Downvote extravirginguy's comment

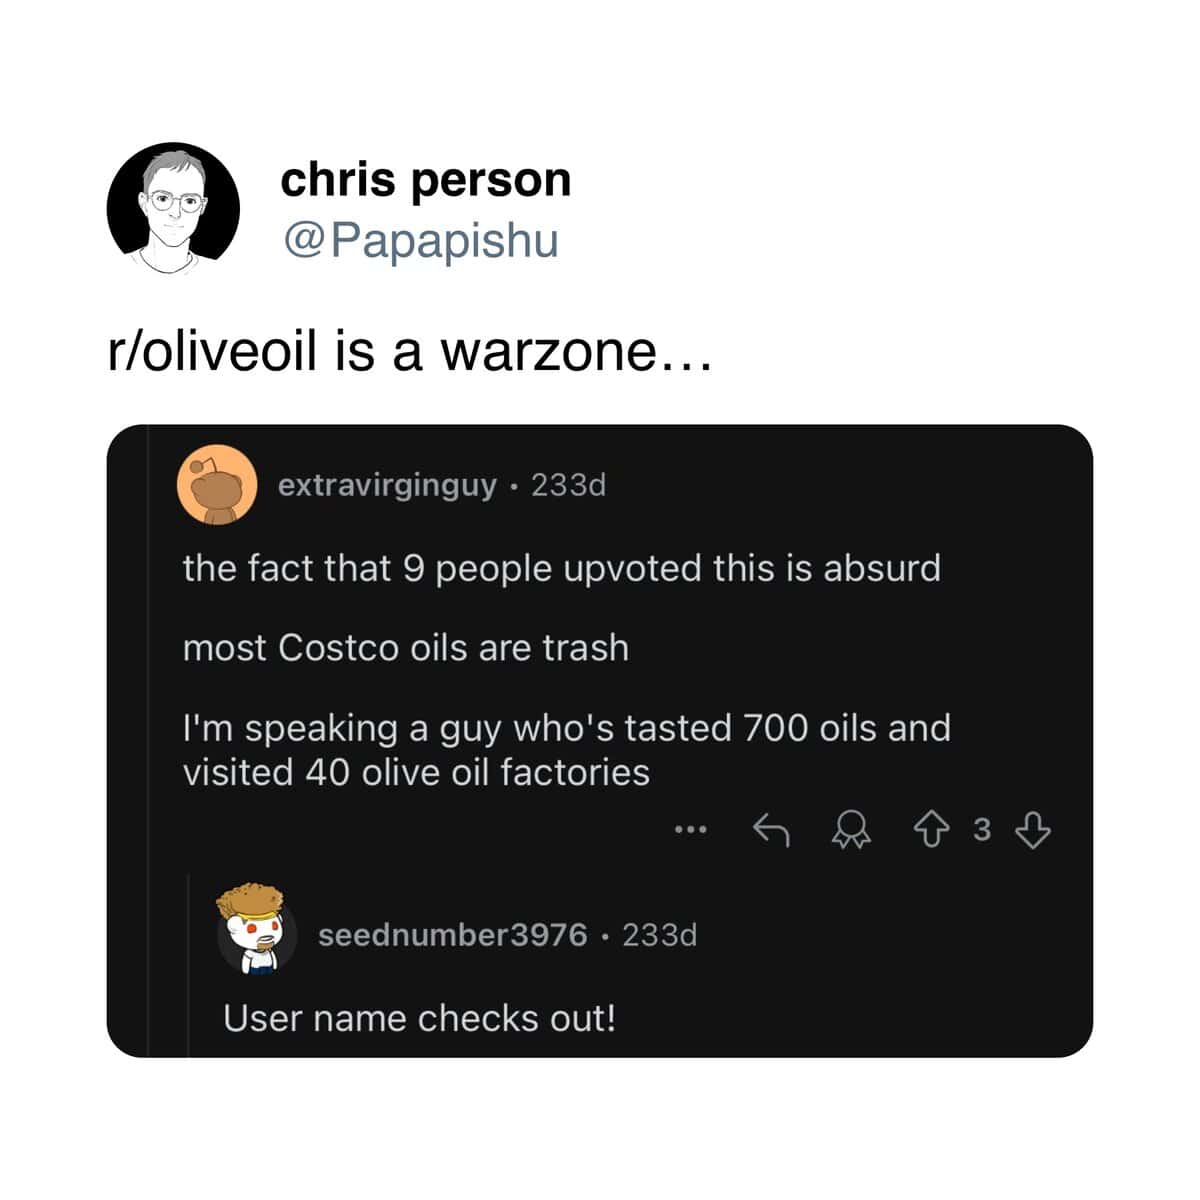(1032, 830)
